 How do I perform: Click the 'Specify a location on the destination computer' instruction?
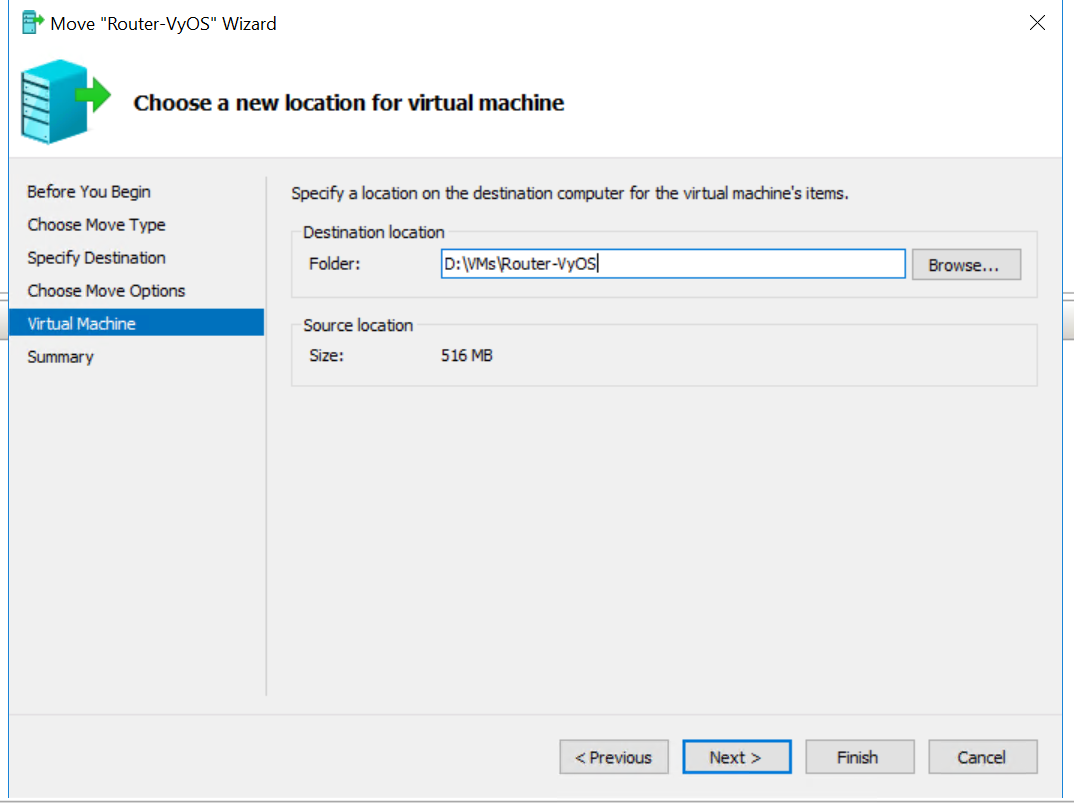569,194
